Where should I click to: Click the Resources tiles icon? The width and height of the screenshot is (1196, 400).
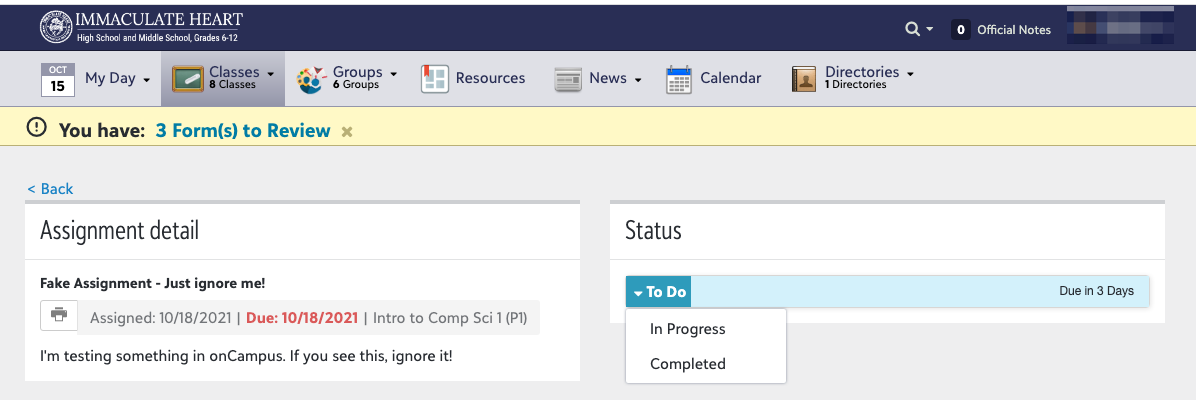point(435,79)
